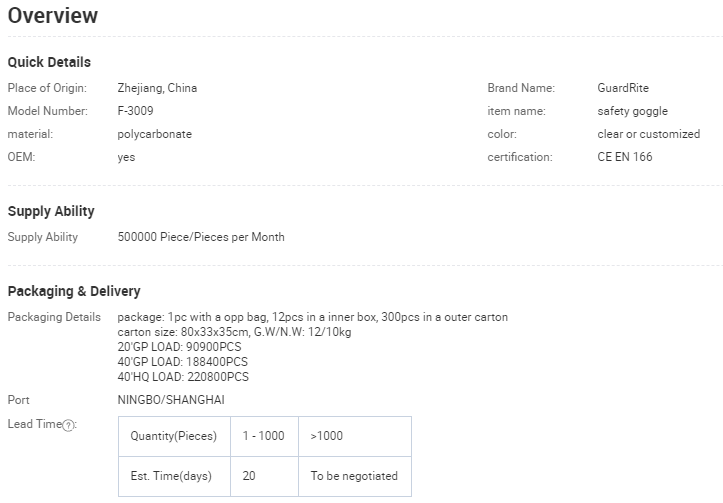Click the GuardRite brand name
Screen dimensions: 723x503
(x=623, y=88)
